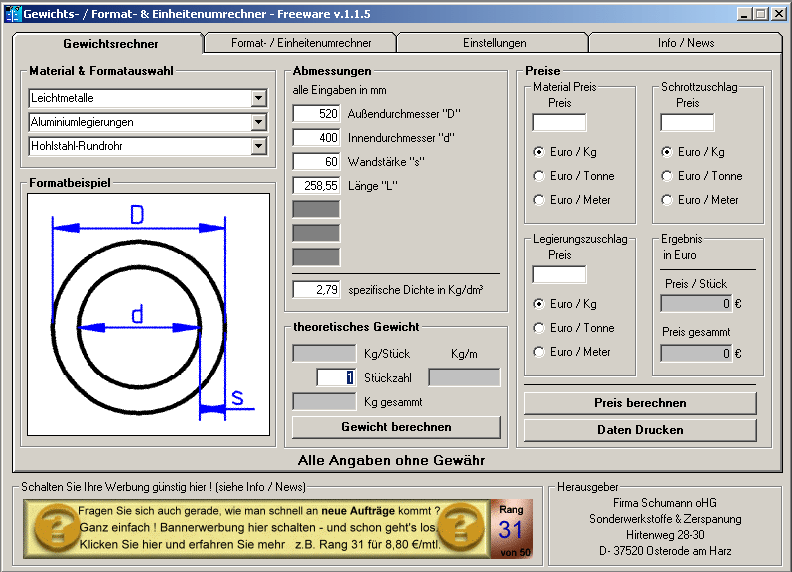This screenshot has width=792, height=572.
Task: Click "D- 37520 Osterode am Harz" text
Action: tap(665, 551)
